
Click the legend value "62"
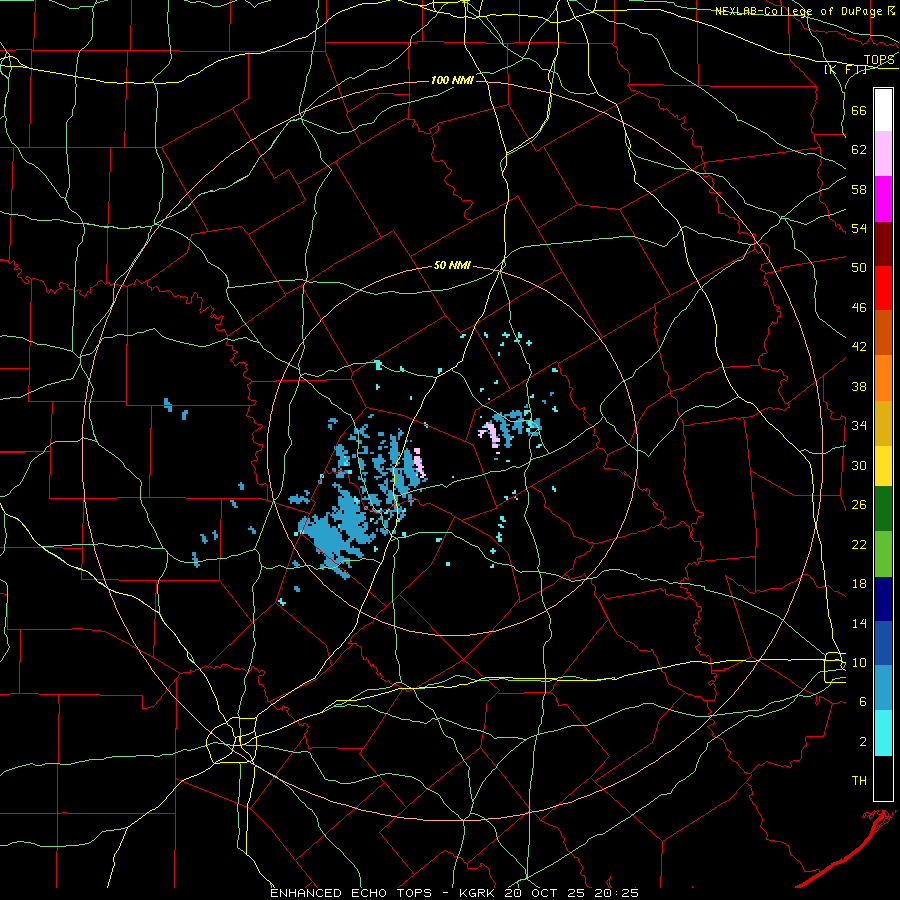click(x=859, y=150)
